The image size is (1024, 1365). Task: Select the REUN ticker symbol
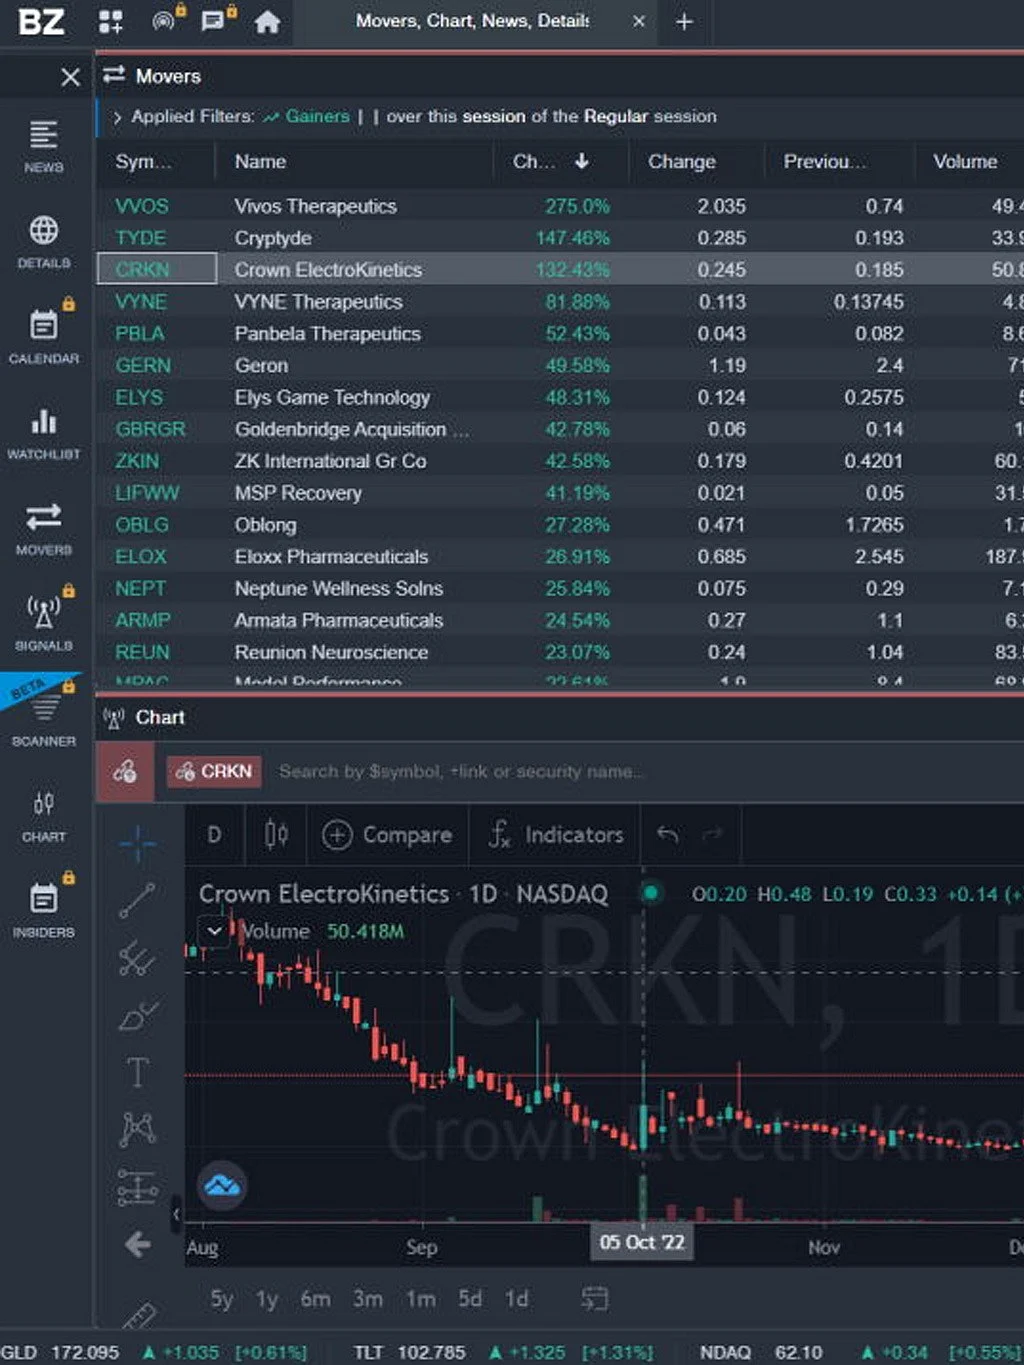click(x=142, y=653)
